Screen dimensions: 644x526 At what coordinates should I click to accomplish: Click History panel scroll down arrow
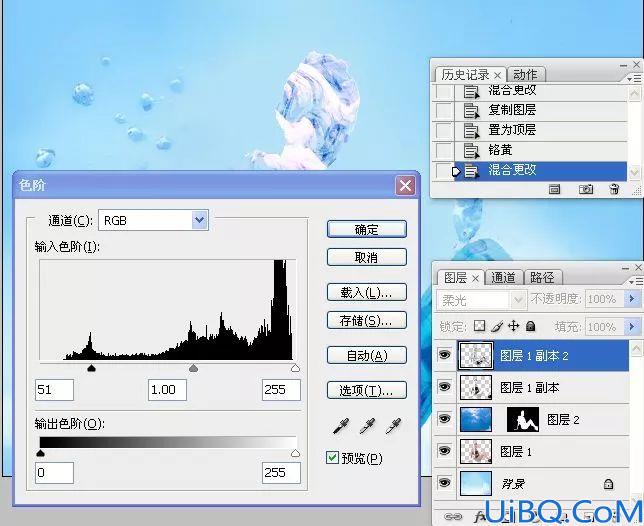(x=635, y=172)
